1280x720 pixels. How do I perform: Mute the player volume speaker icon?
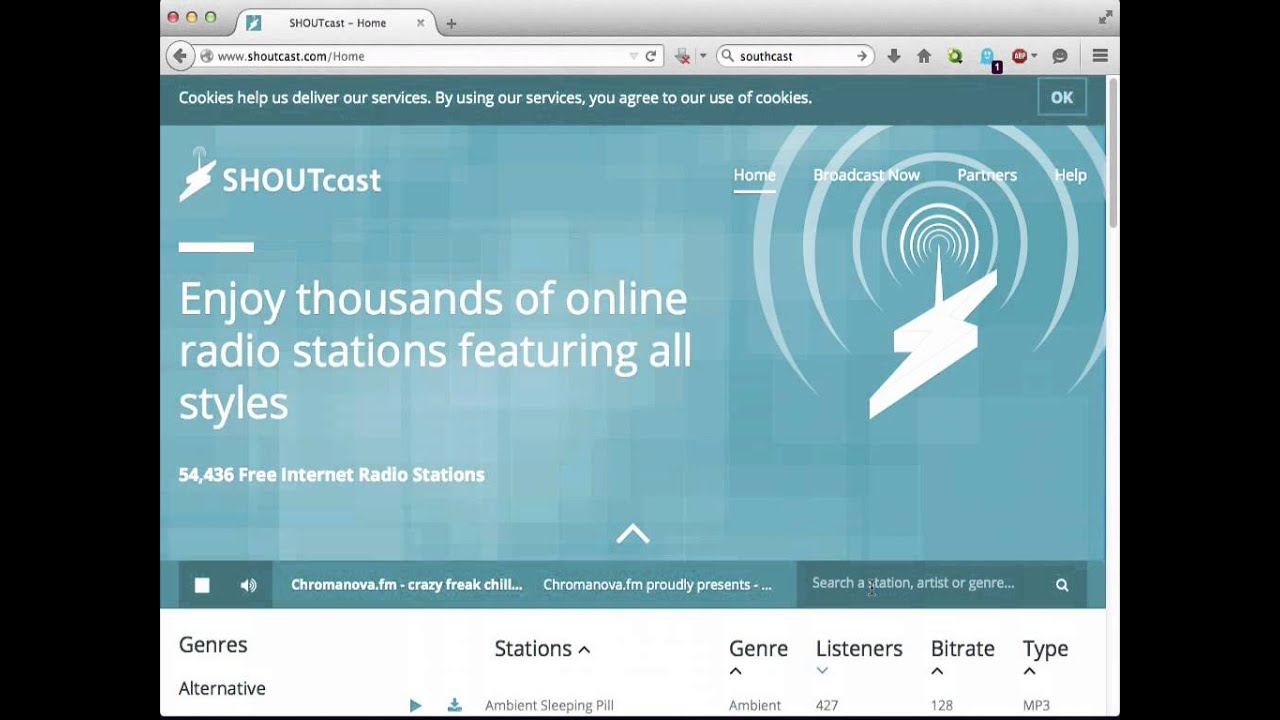248,585
